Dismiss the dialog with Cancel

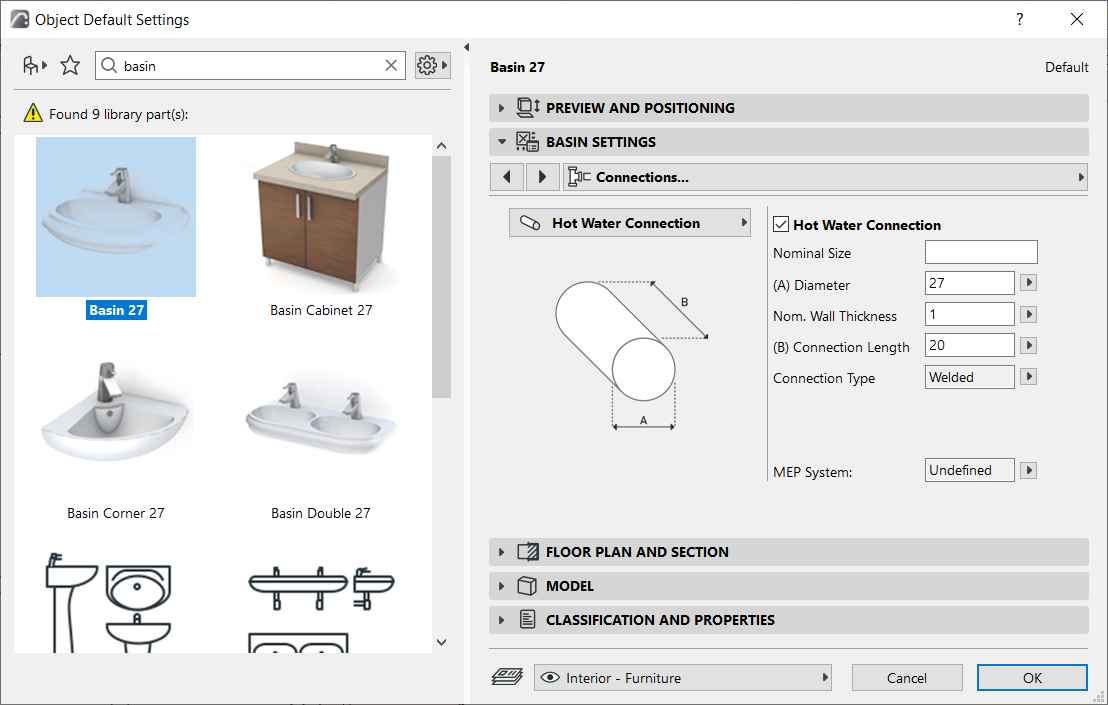tap(906, 677)
